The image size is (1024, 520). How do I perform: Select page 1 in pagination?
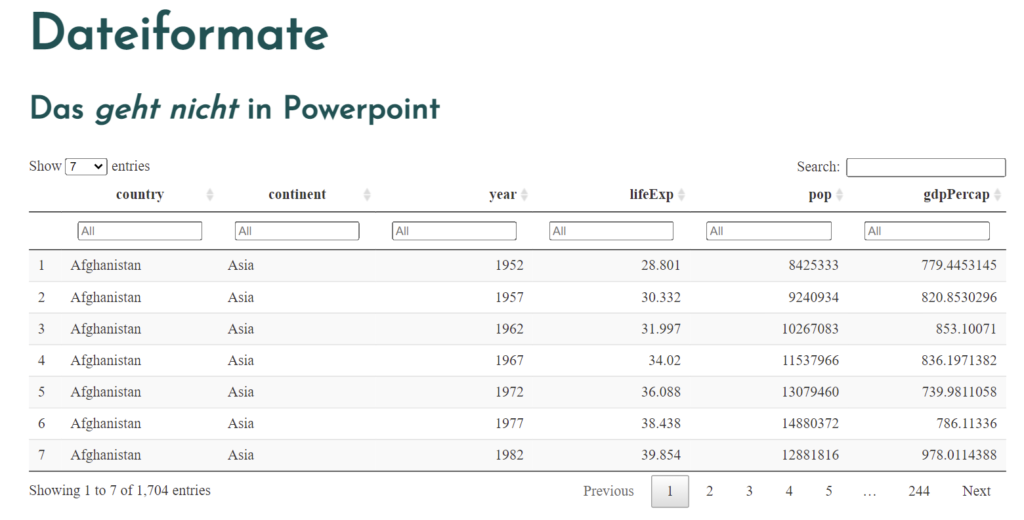(669, 491)
